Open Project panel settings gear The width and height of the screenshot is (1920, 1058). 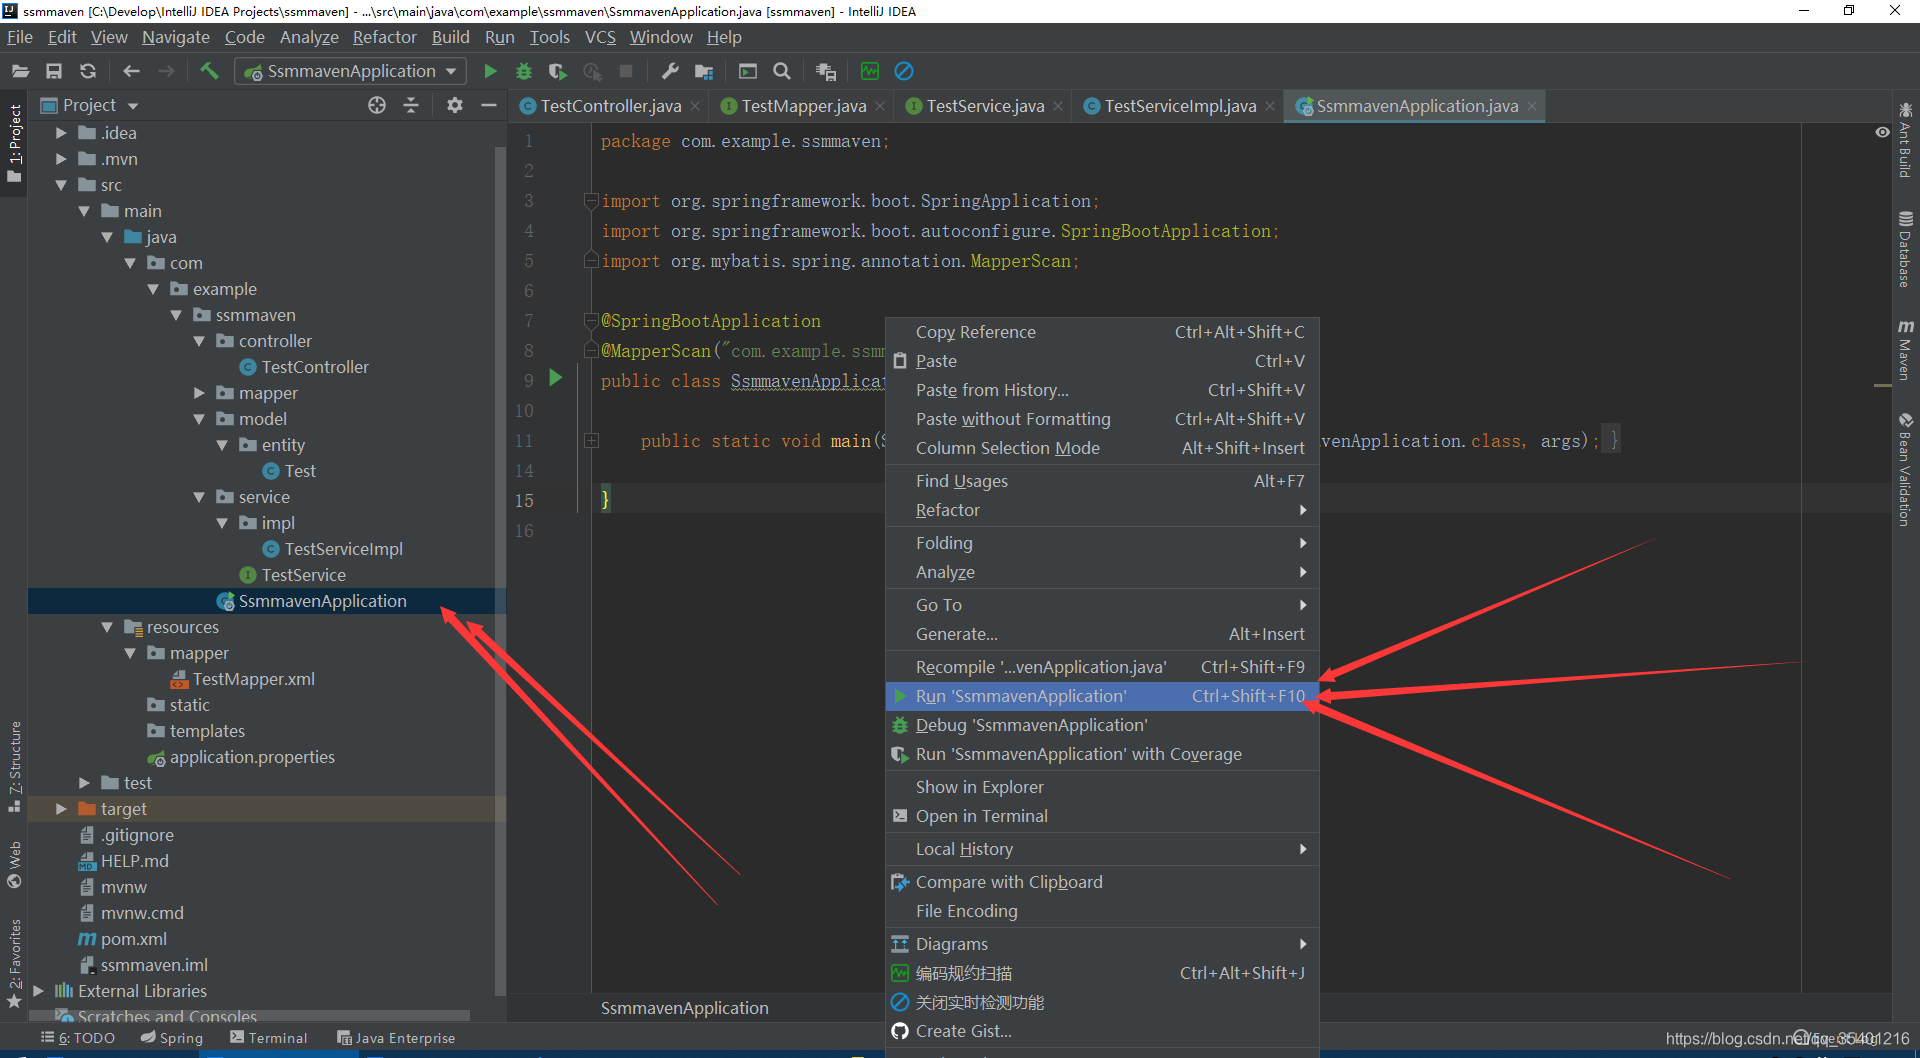[455, 105]
